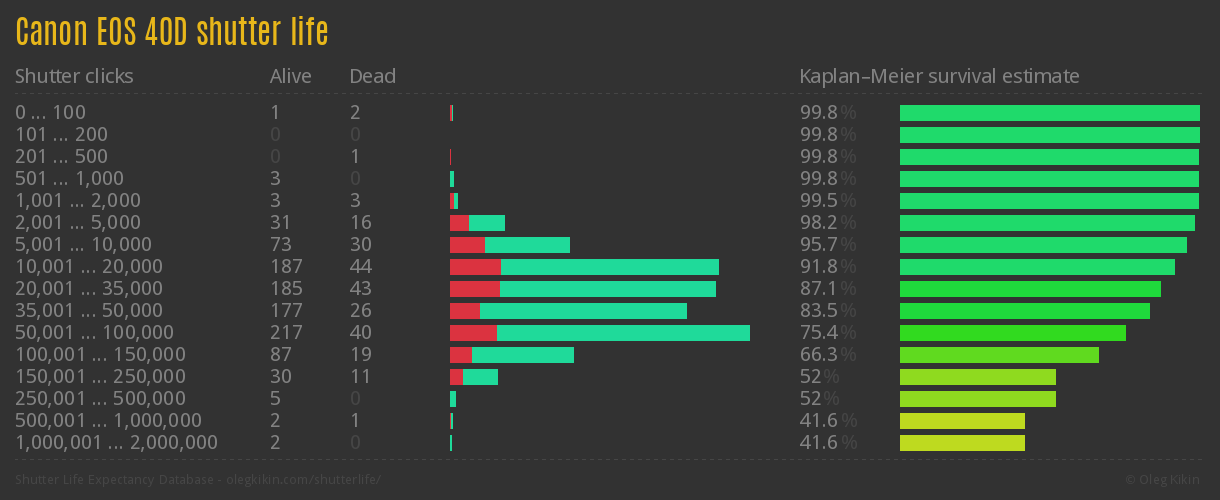The height and width of the screenshot is (500, 1220).
Task: Click the red dead bar for 5,001 … 10,000
Action: [x=467, y=245]
